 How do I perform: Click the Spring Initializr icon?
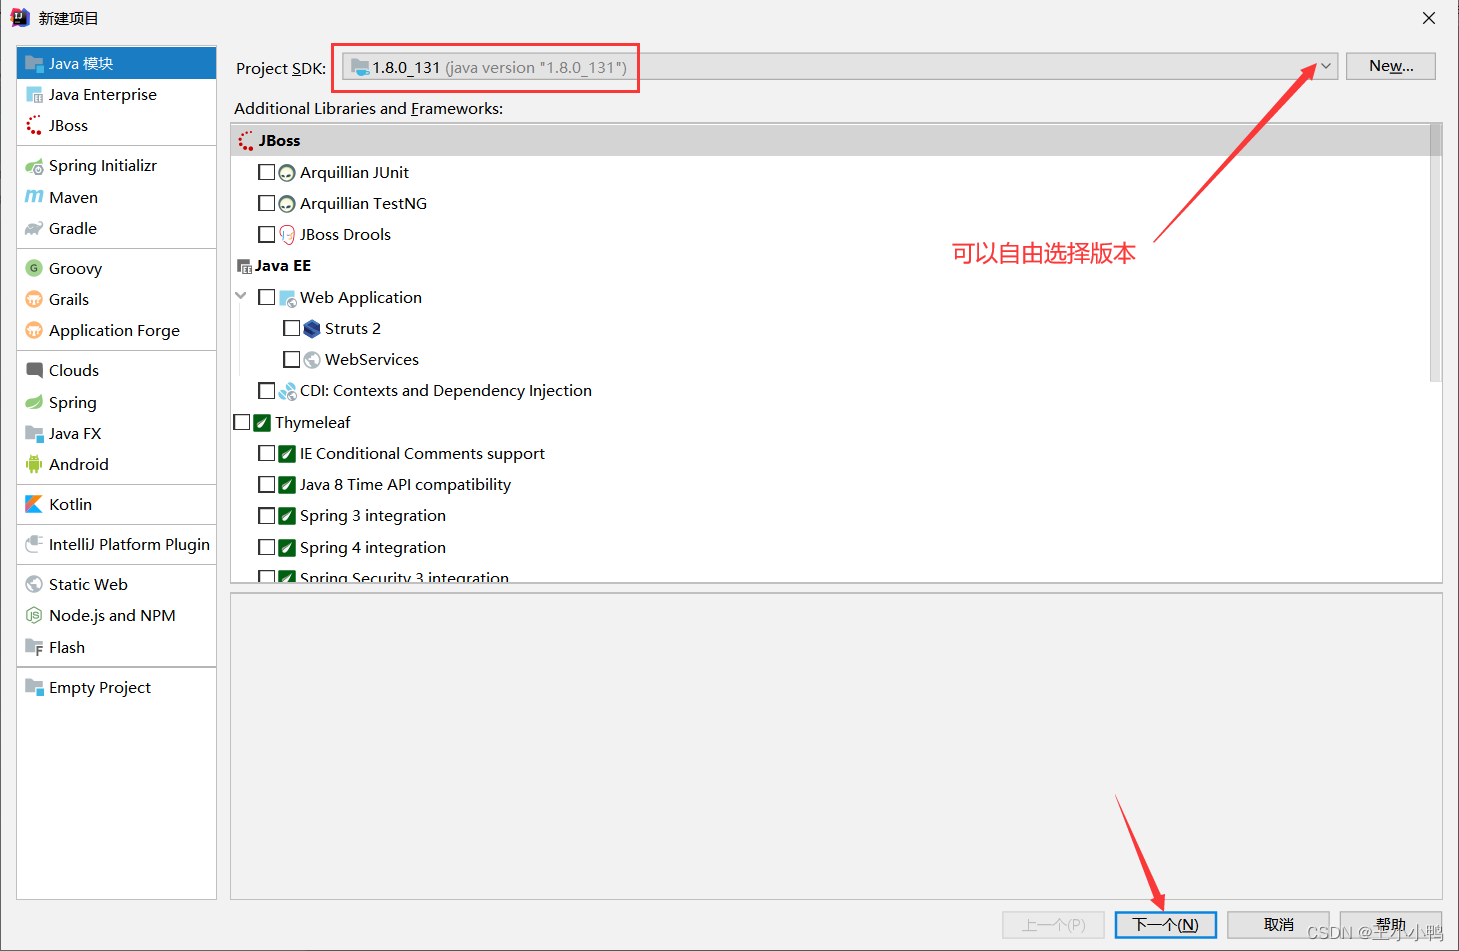34,166
